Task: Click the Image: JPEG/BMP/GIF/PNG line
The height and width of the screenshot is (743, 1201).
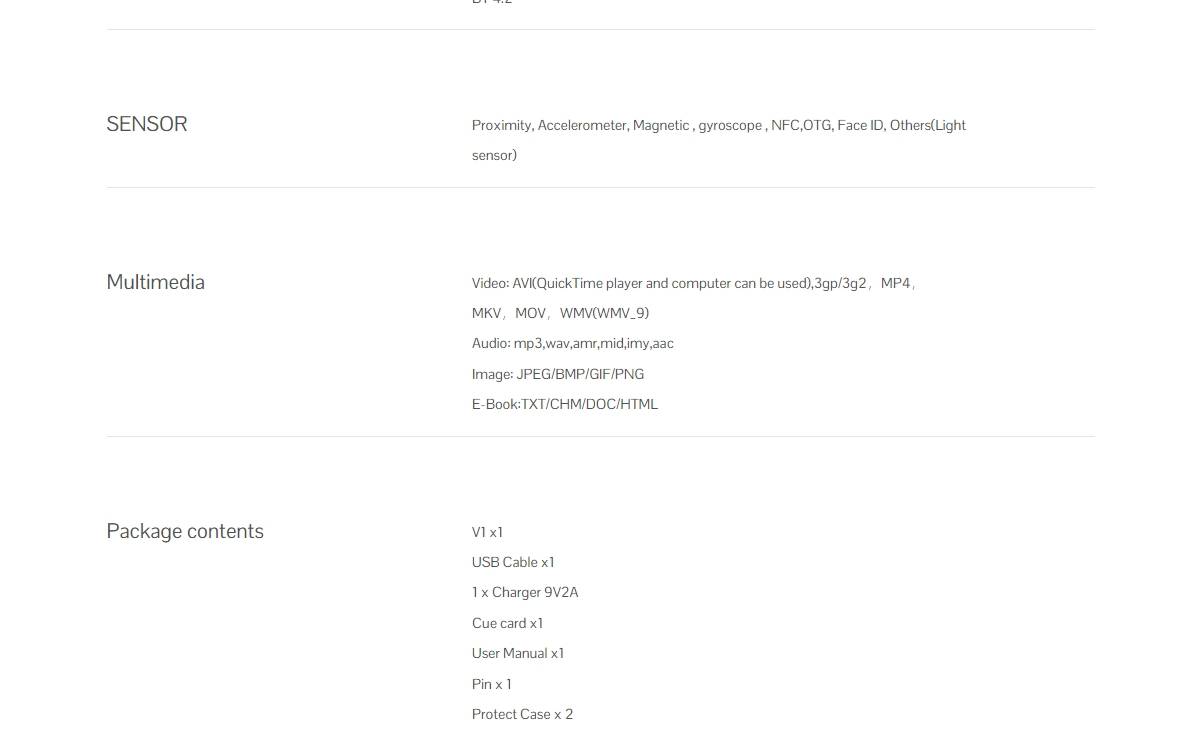Action: [558, 374]
